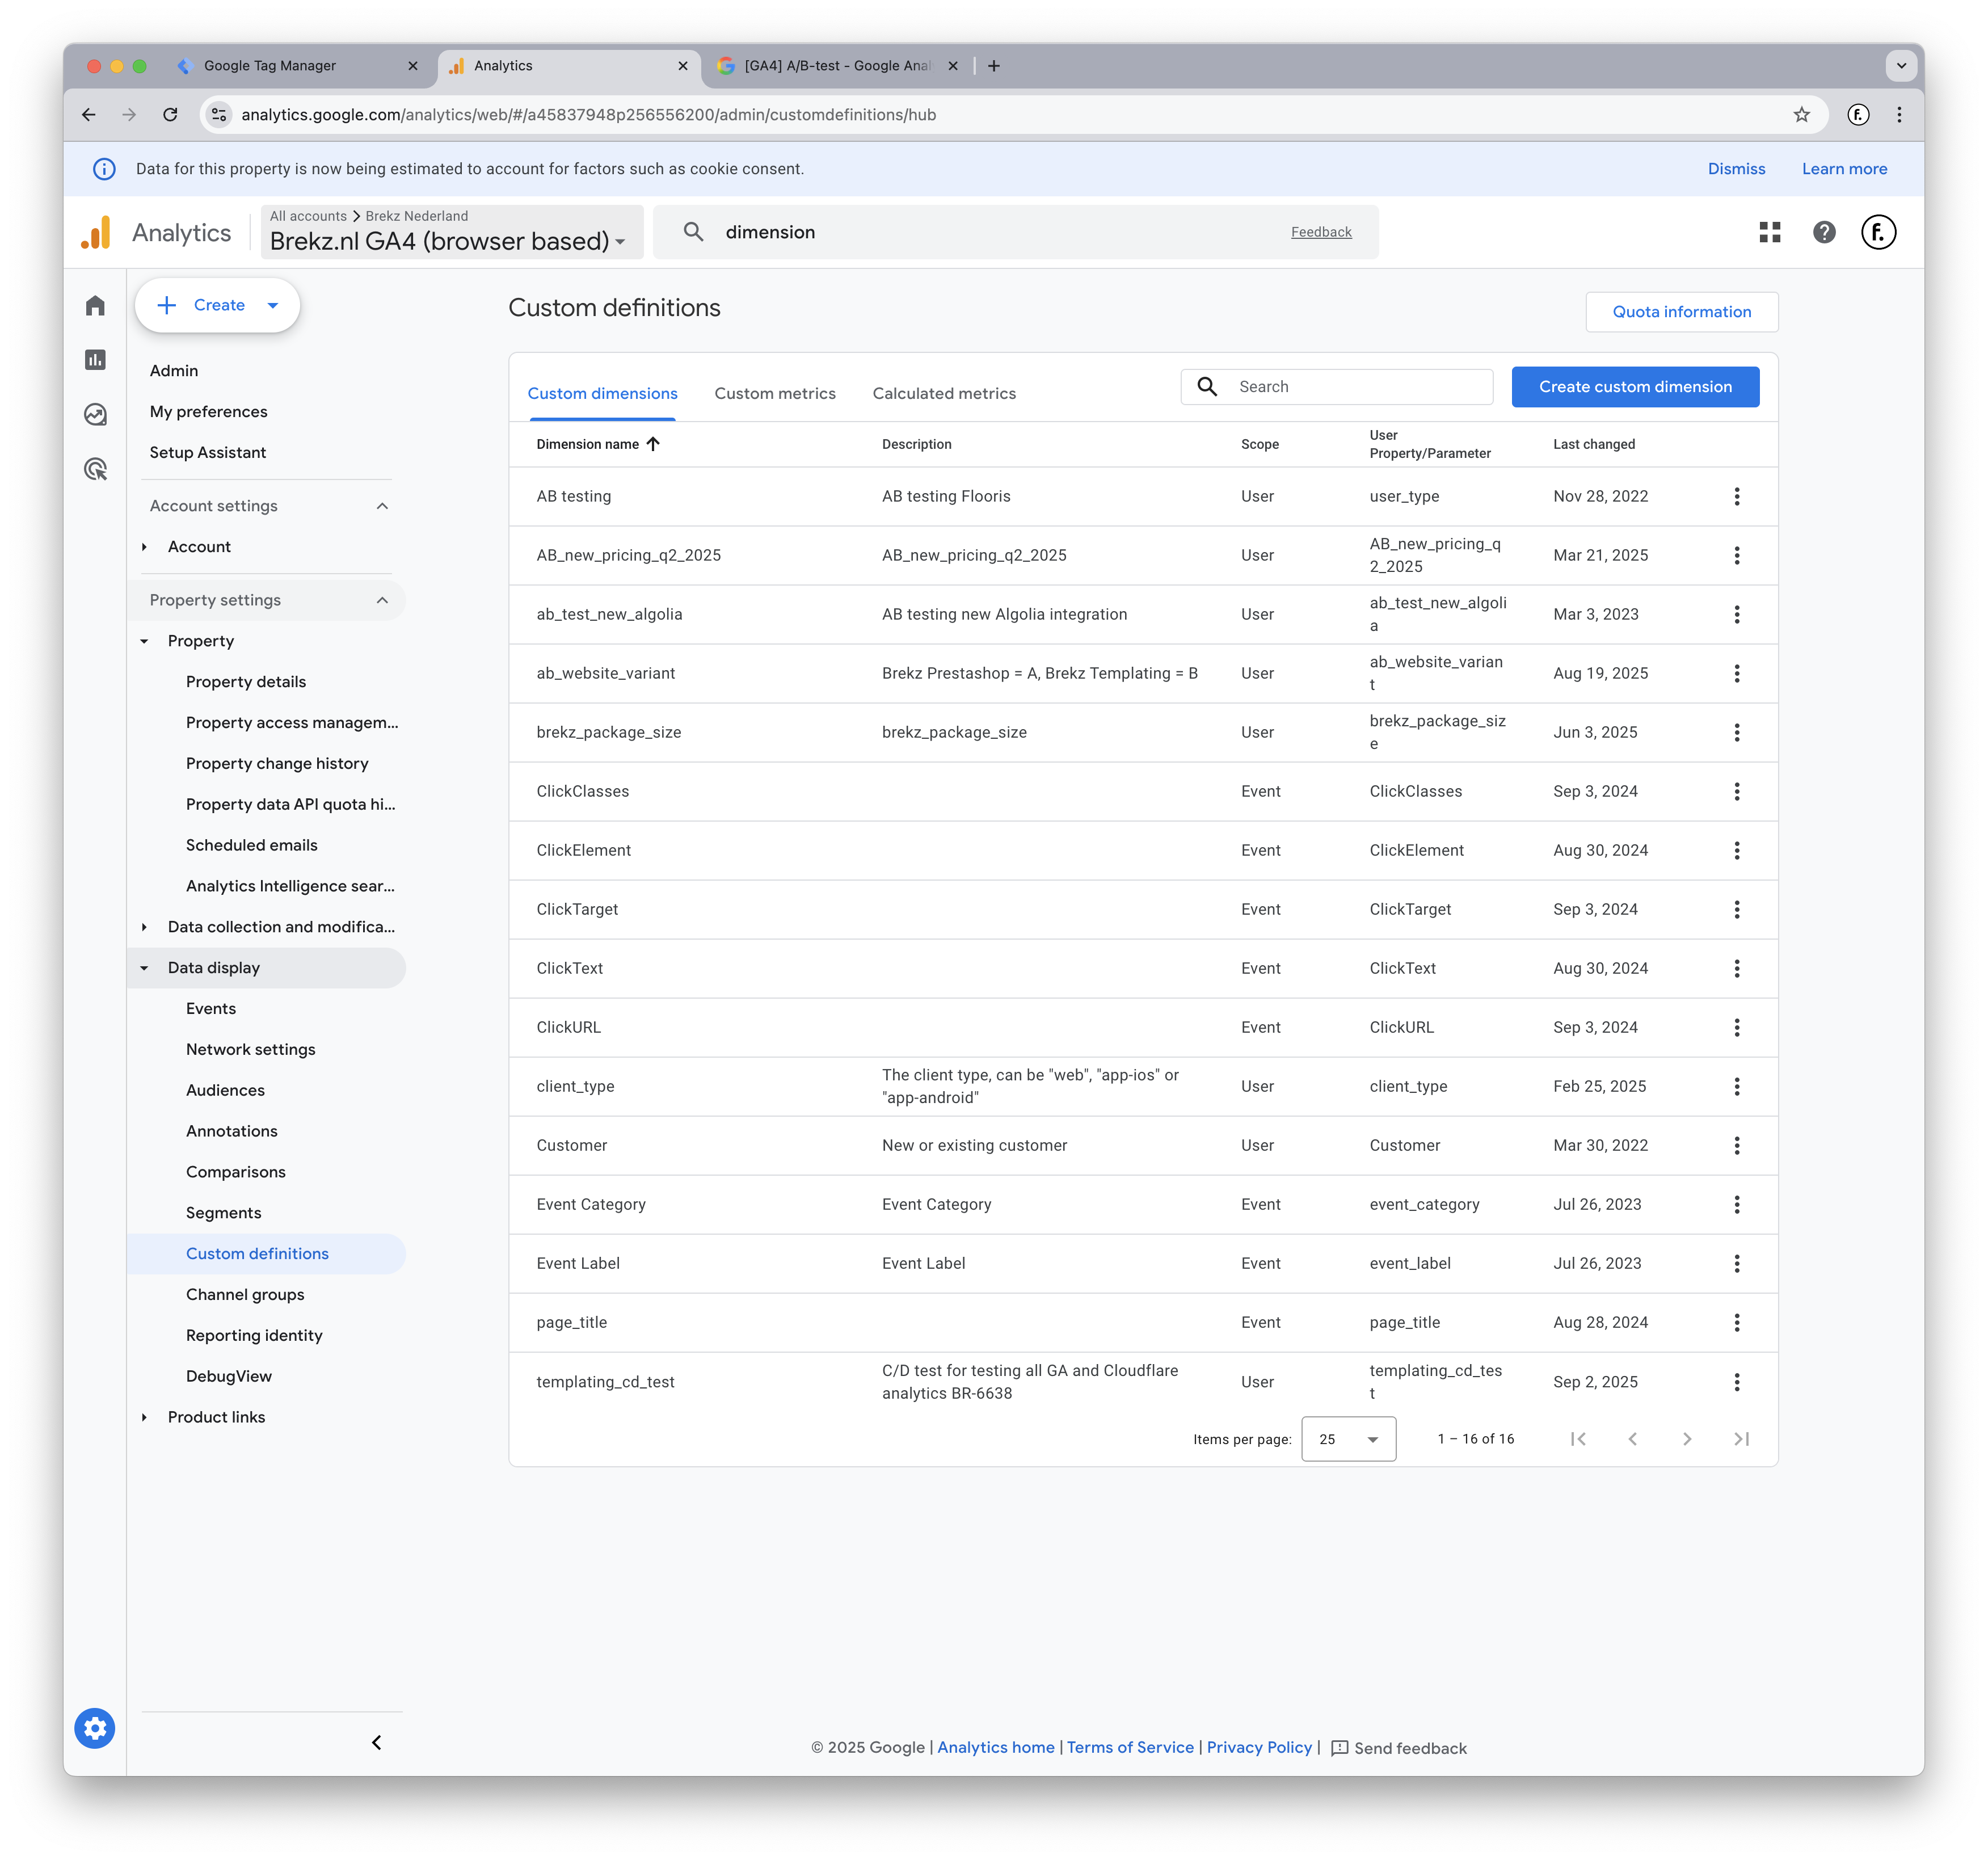Screen dimensions: 1988x1860
Task: Switch to the Calculated metrics tab
Action: point(944,393)
